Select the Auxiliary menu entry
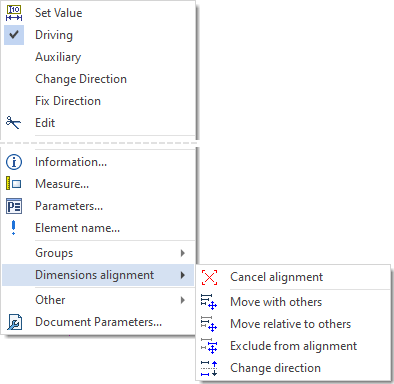394x384 pixels. click(x=99, y=57)
